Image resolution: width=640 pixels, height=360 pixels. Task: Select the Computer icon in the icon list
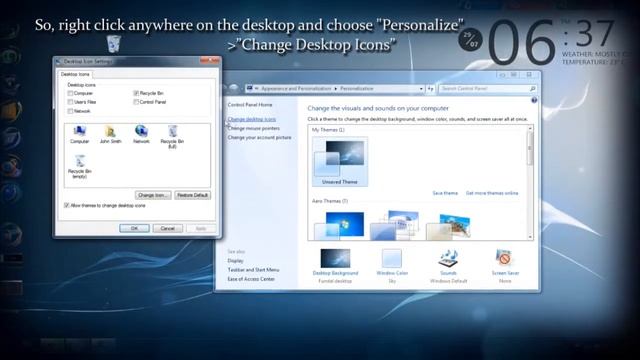79,135
